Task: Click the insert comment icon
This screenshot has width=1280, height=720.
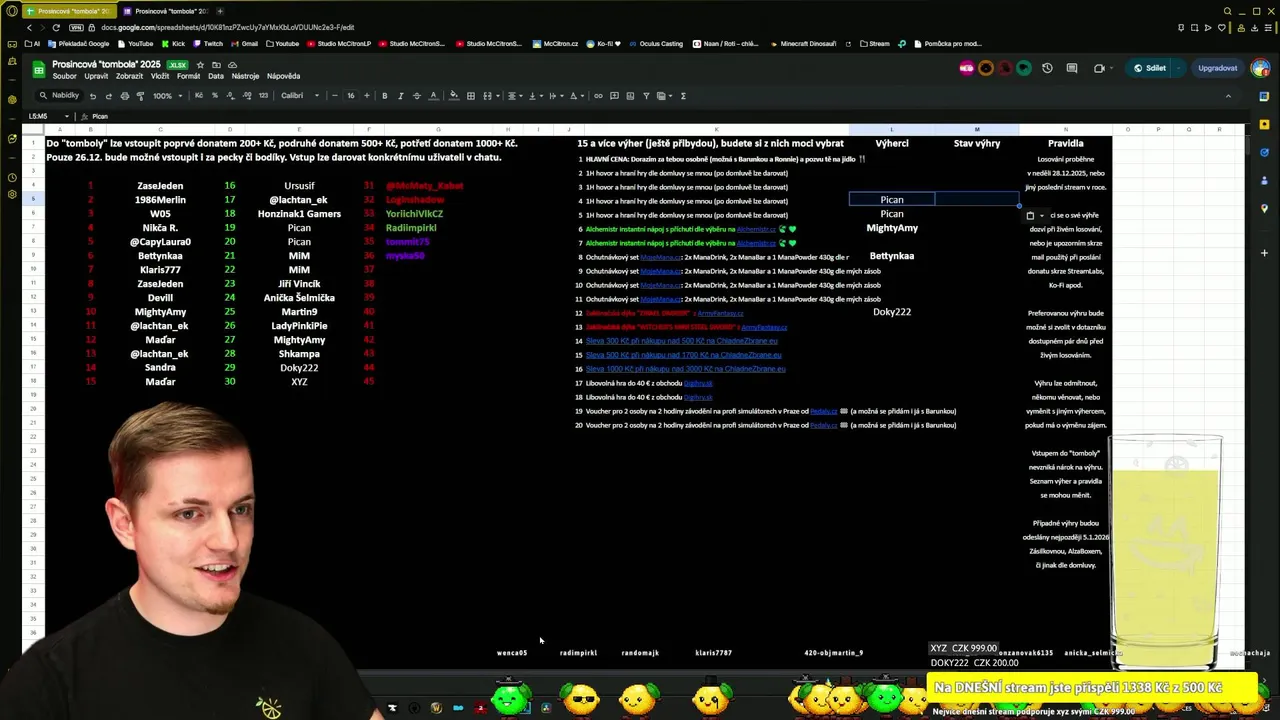Action: point(614,96)
